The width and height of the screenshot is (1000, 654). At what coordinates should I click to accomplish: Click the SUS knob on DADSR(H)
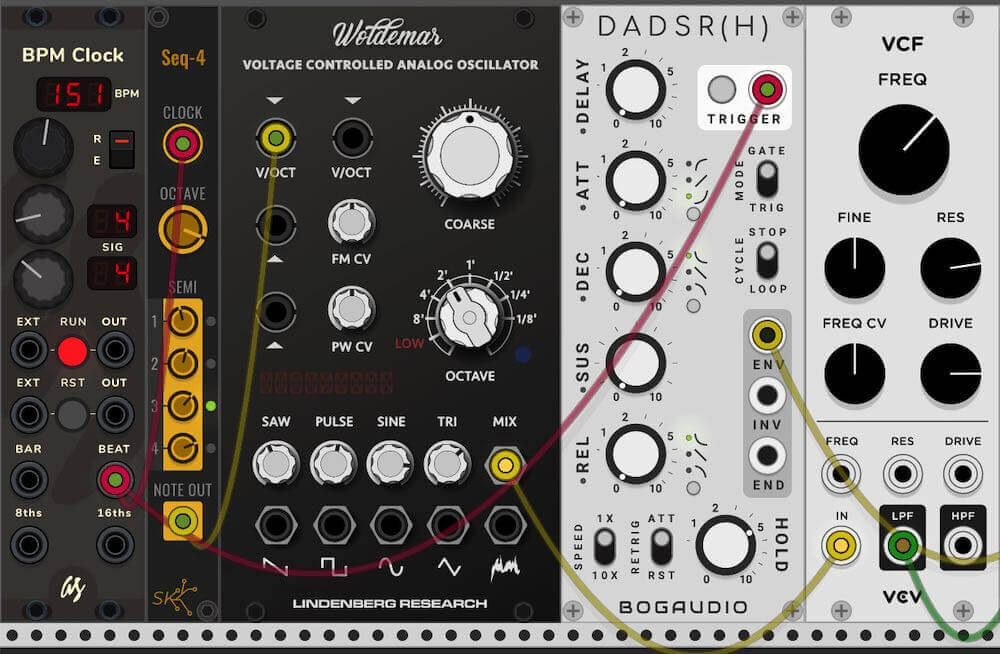pyautogui.click(x=635, y=362)
